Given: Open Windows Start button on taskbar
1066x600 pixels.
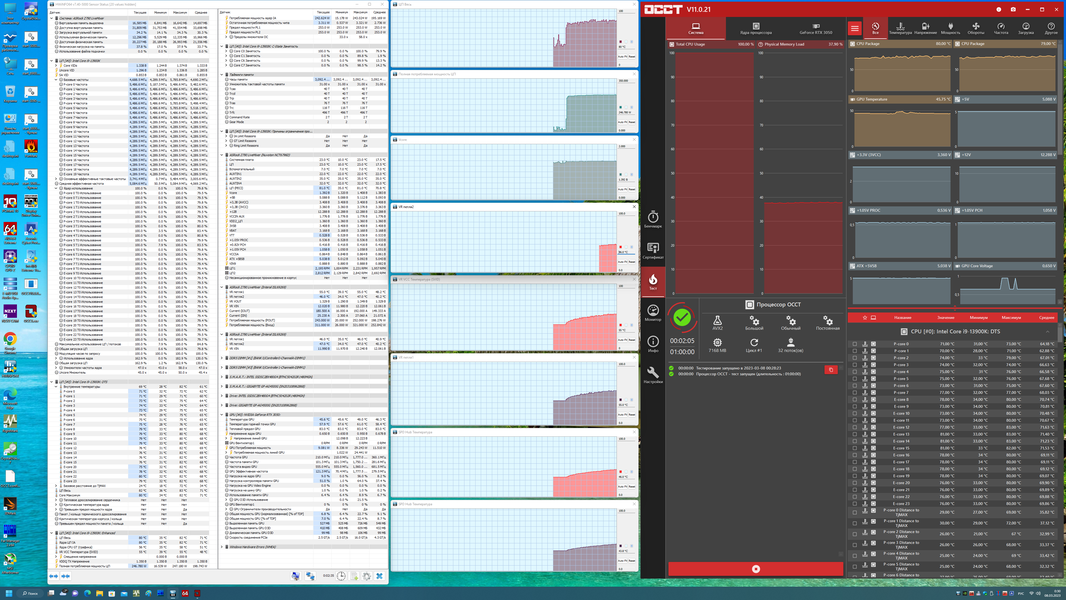Looking at the screenshot, I should tap(8, 593).
